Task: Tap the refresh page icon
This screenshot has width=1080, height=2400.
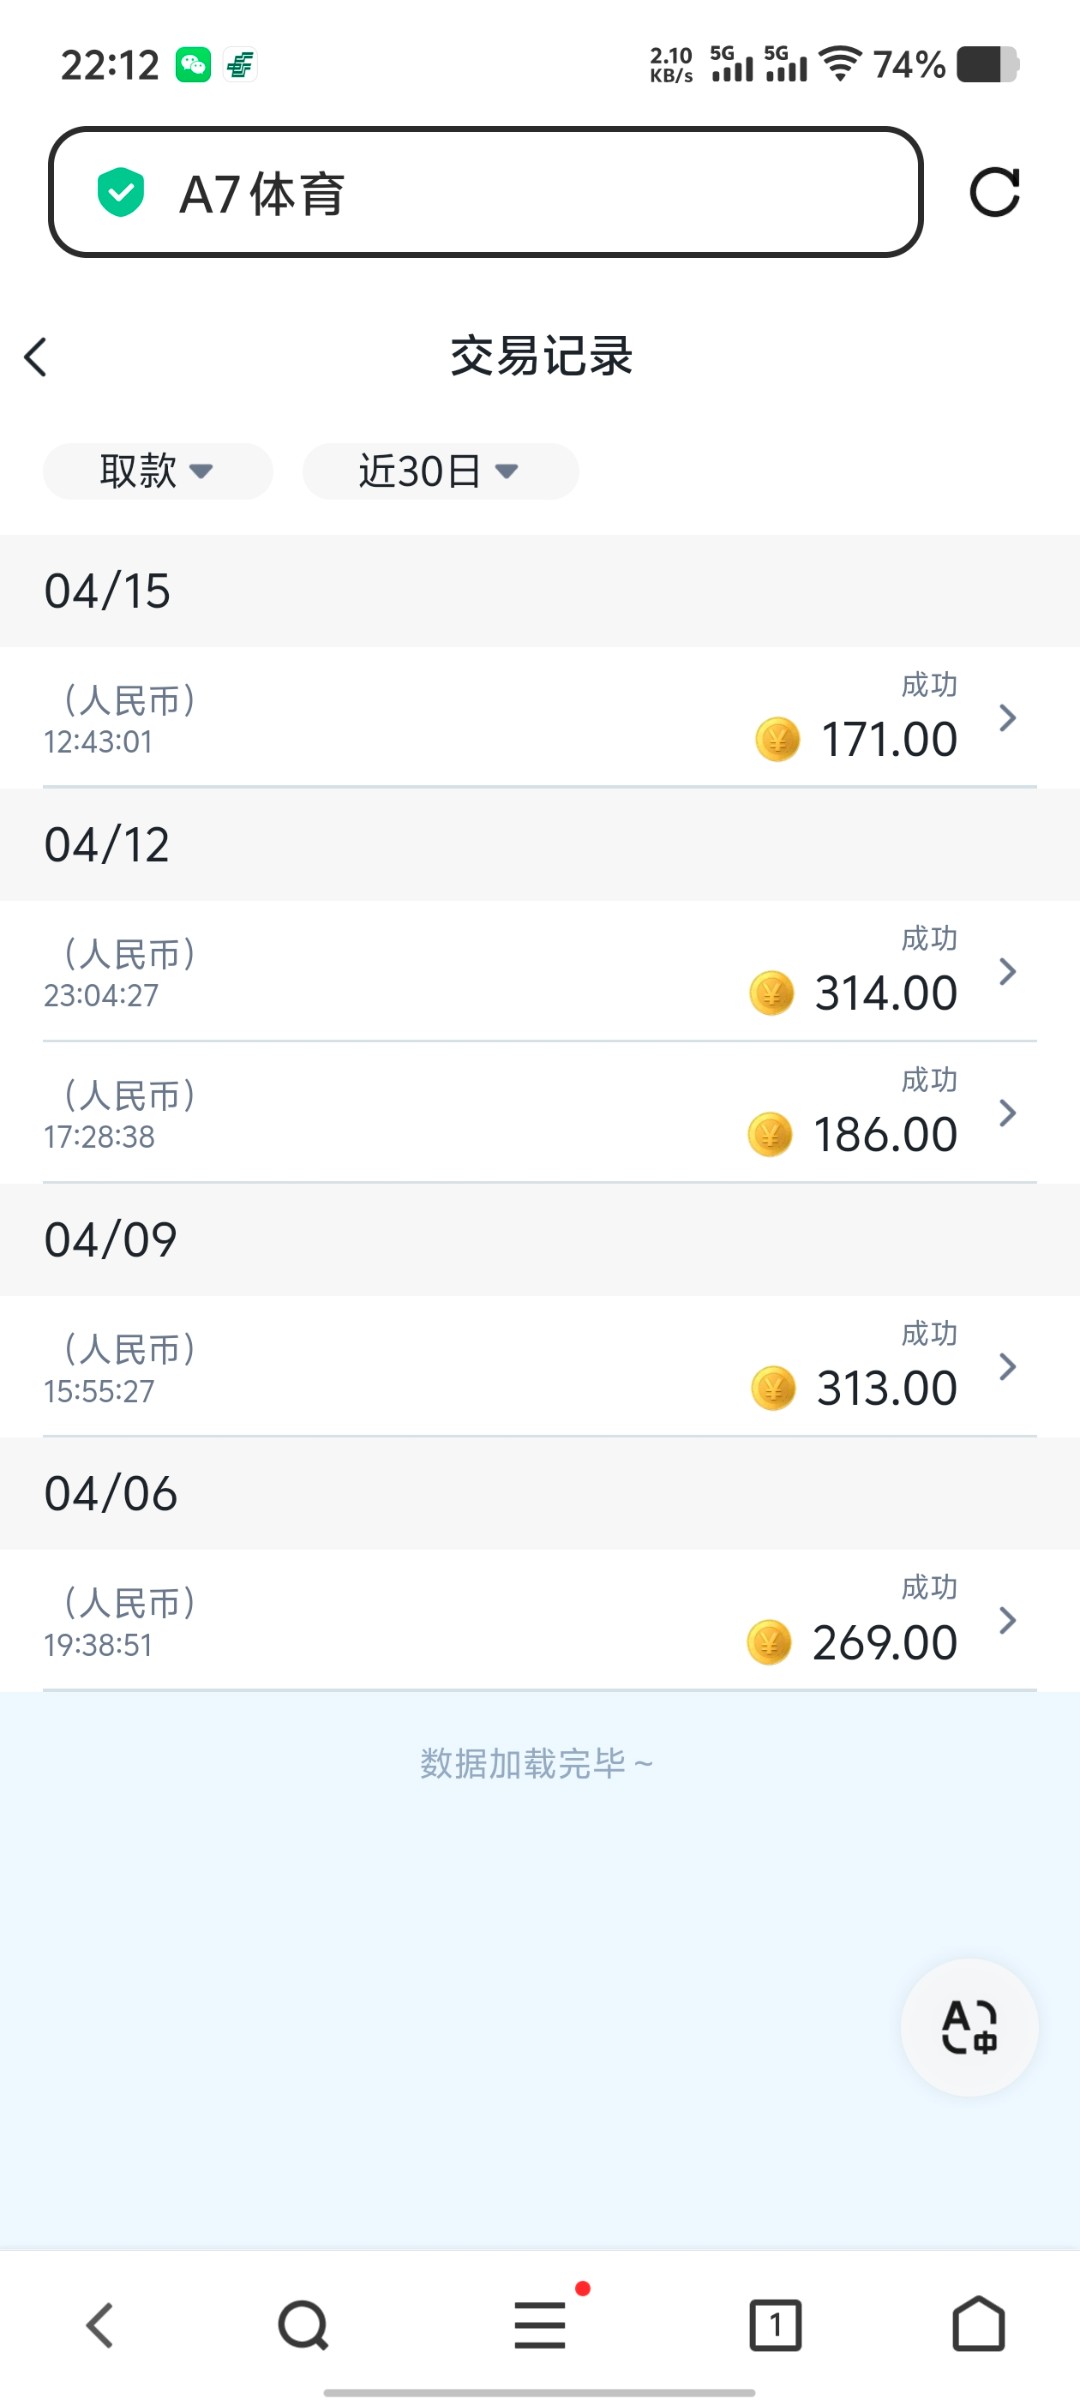Action: (x=994, y=192)
